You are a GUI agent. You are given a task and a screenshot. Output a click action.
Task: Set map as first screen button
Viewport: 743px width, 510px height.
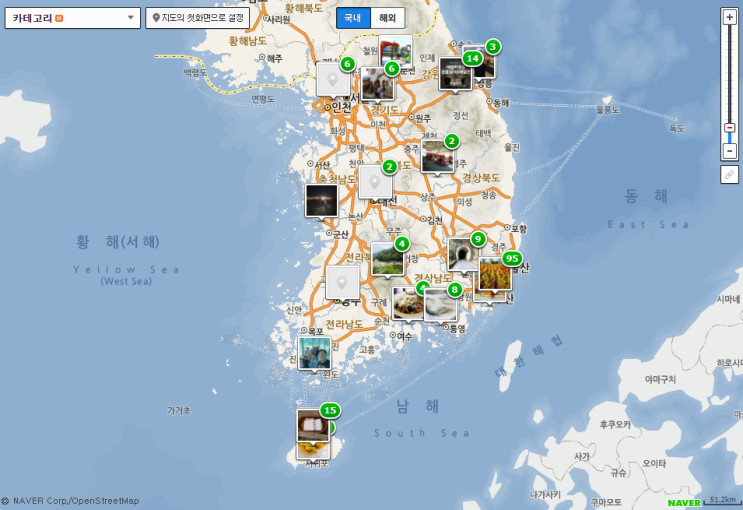tap(198, 18)
